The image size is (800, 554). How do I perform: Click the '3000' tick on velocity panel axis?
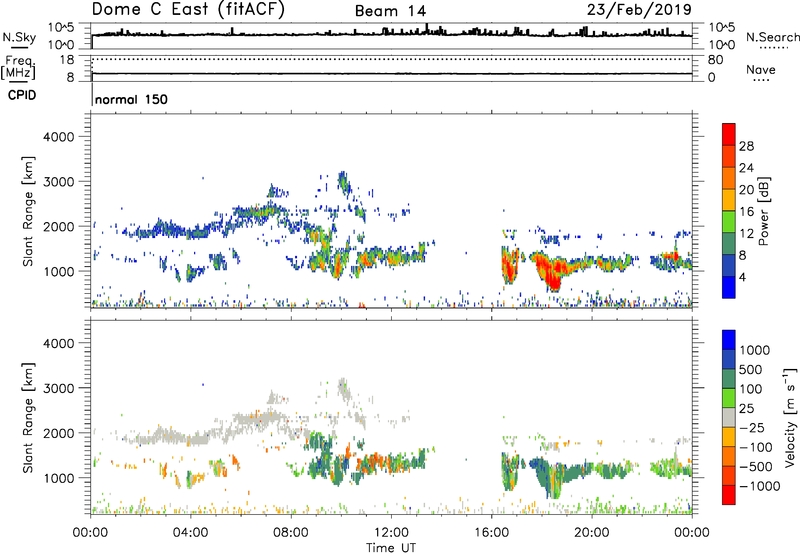(58, 388)
